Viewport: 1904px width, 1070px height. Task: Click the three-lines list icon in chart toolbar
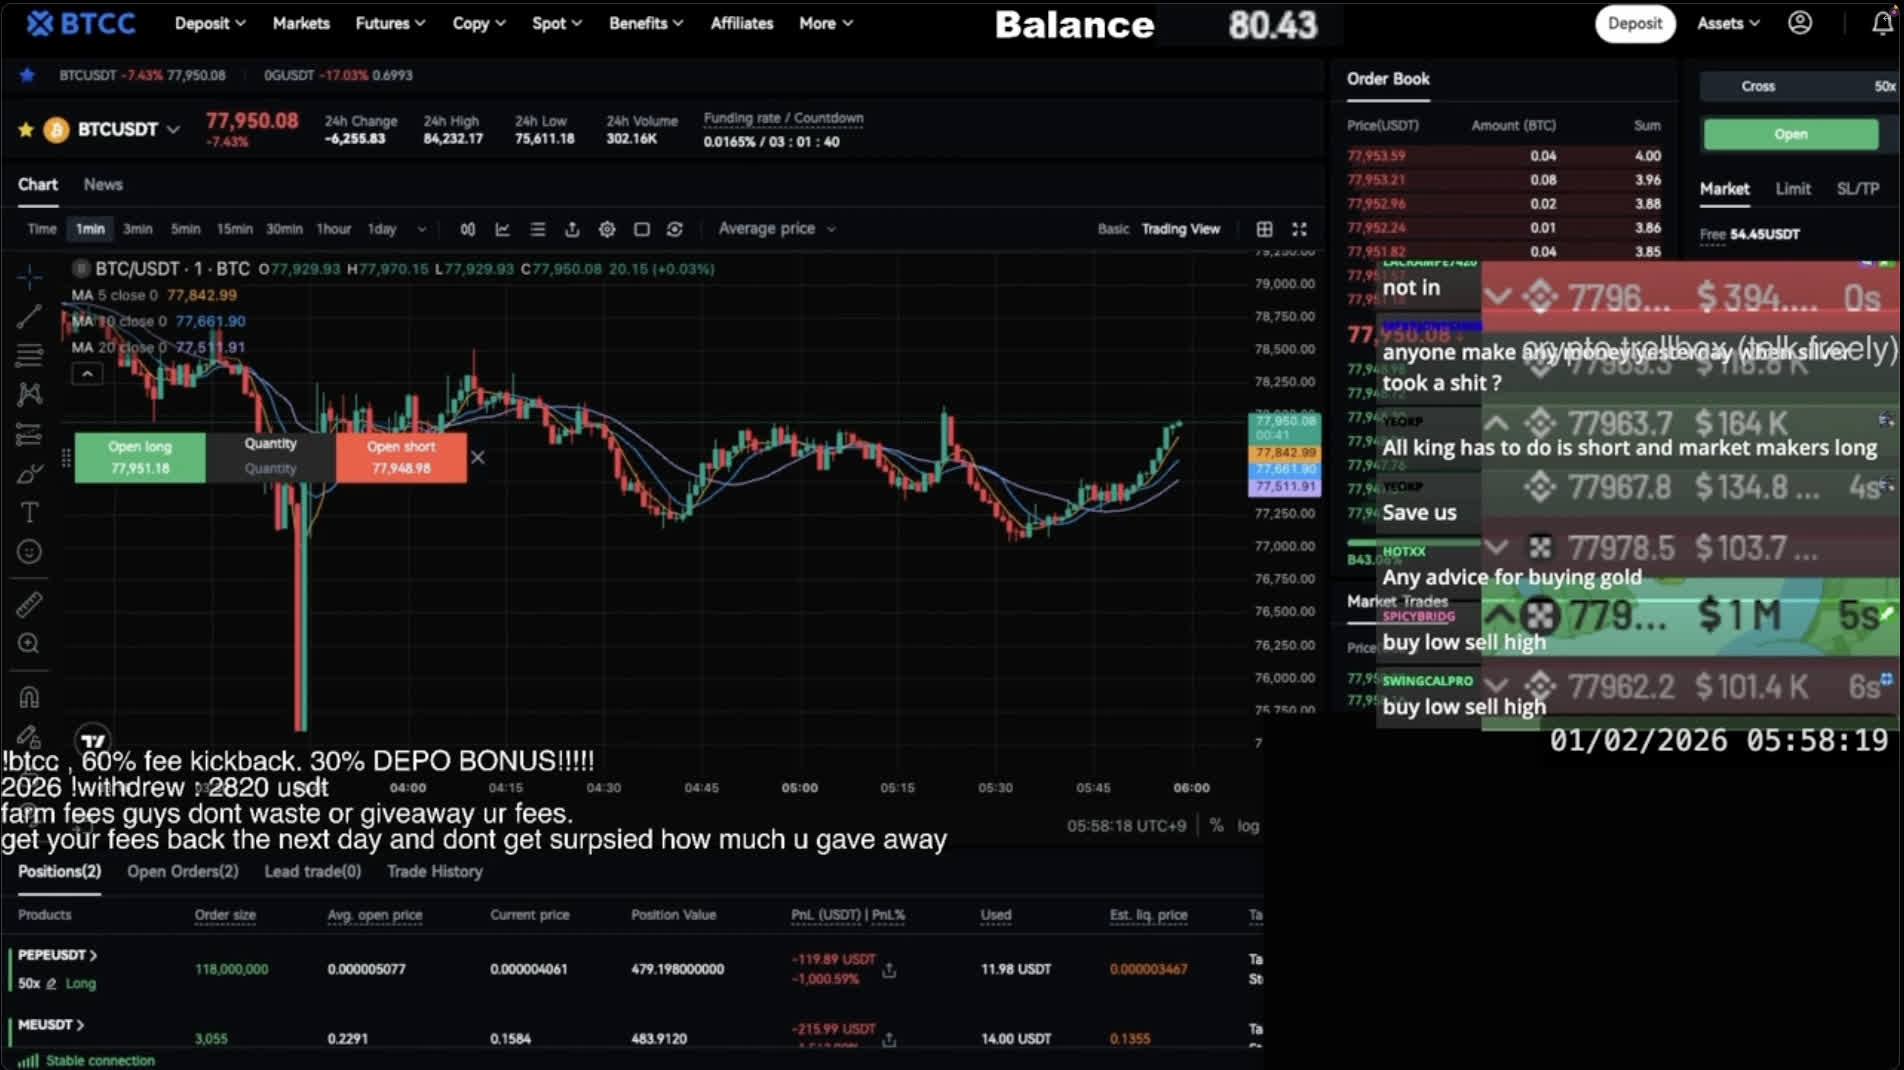(537, 229)
